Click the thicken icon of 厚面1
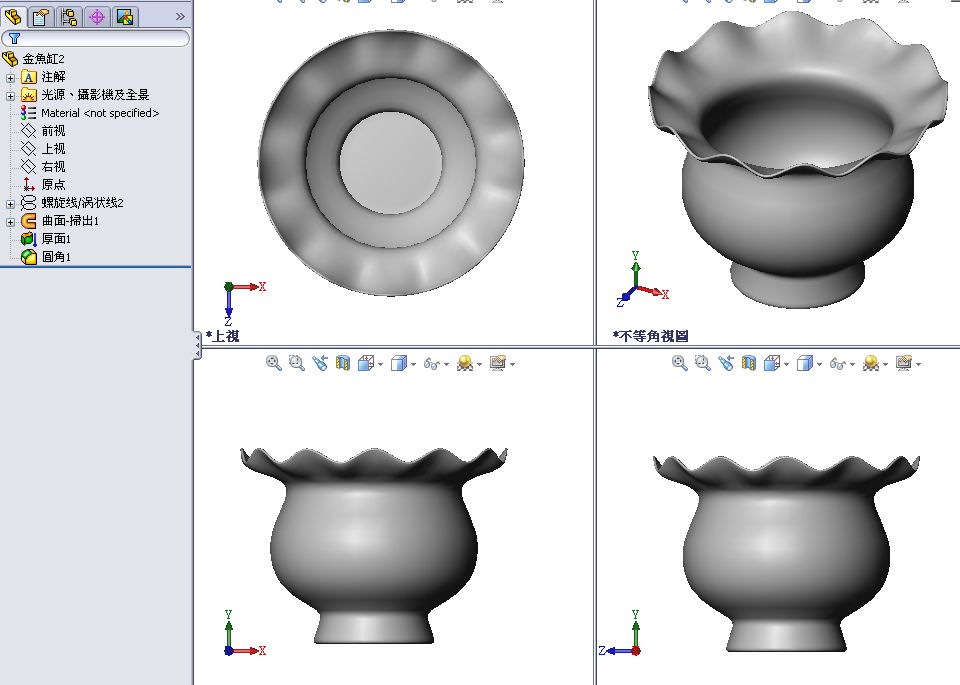The height and width of the screenshot is (685, 960). (x=28, y=239)
